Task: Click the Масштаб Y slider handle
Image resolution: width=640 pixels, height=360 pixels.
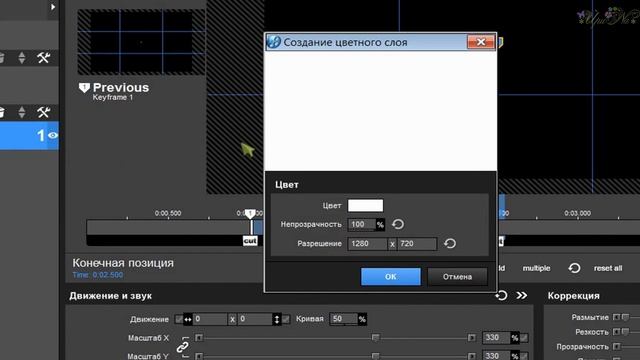Action: point(375,356)
